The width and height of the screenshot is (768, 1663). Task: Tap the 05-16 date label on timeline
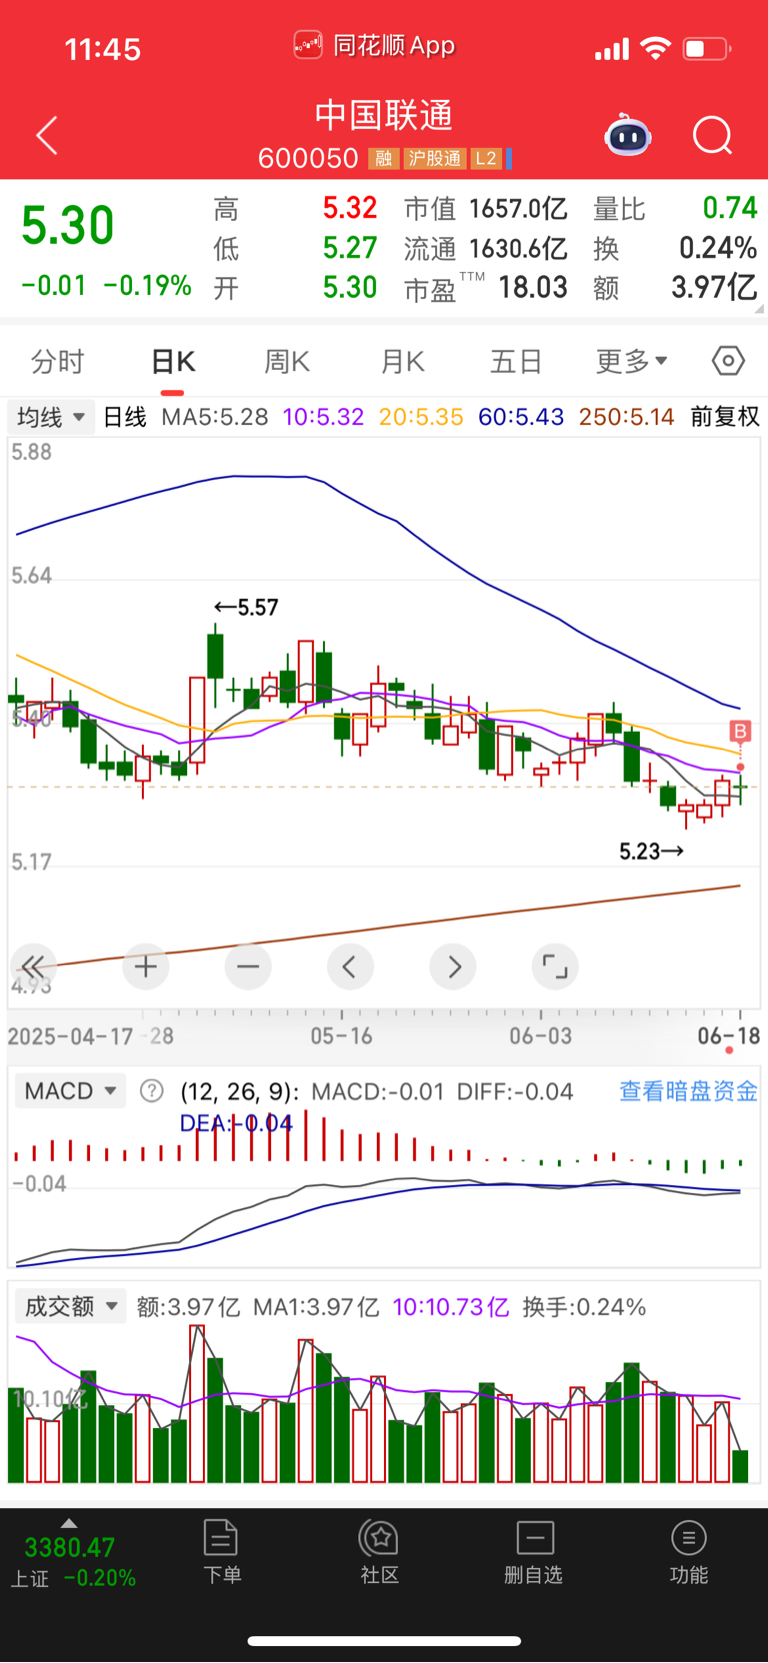pyautogui.click(x=341, y=1036)
